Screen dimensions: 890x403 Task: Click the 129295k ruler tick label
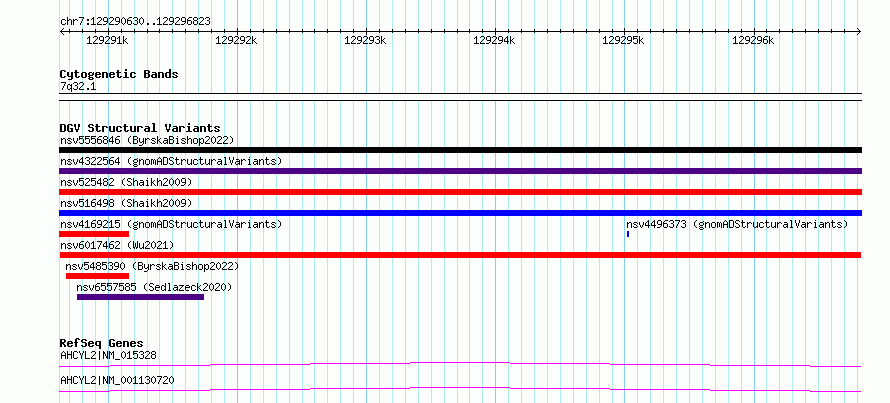click(x=623, y=40)
